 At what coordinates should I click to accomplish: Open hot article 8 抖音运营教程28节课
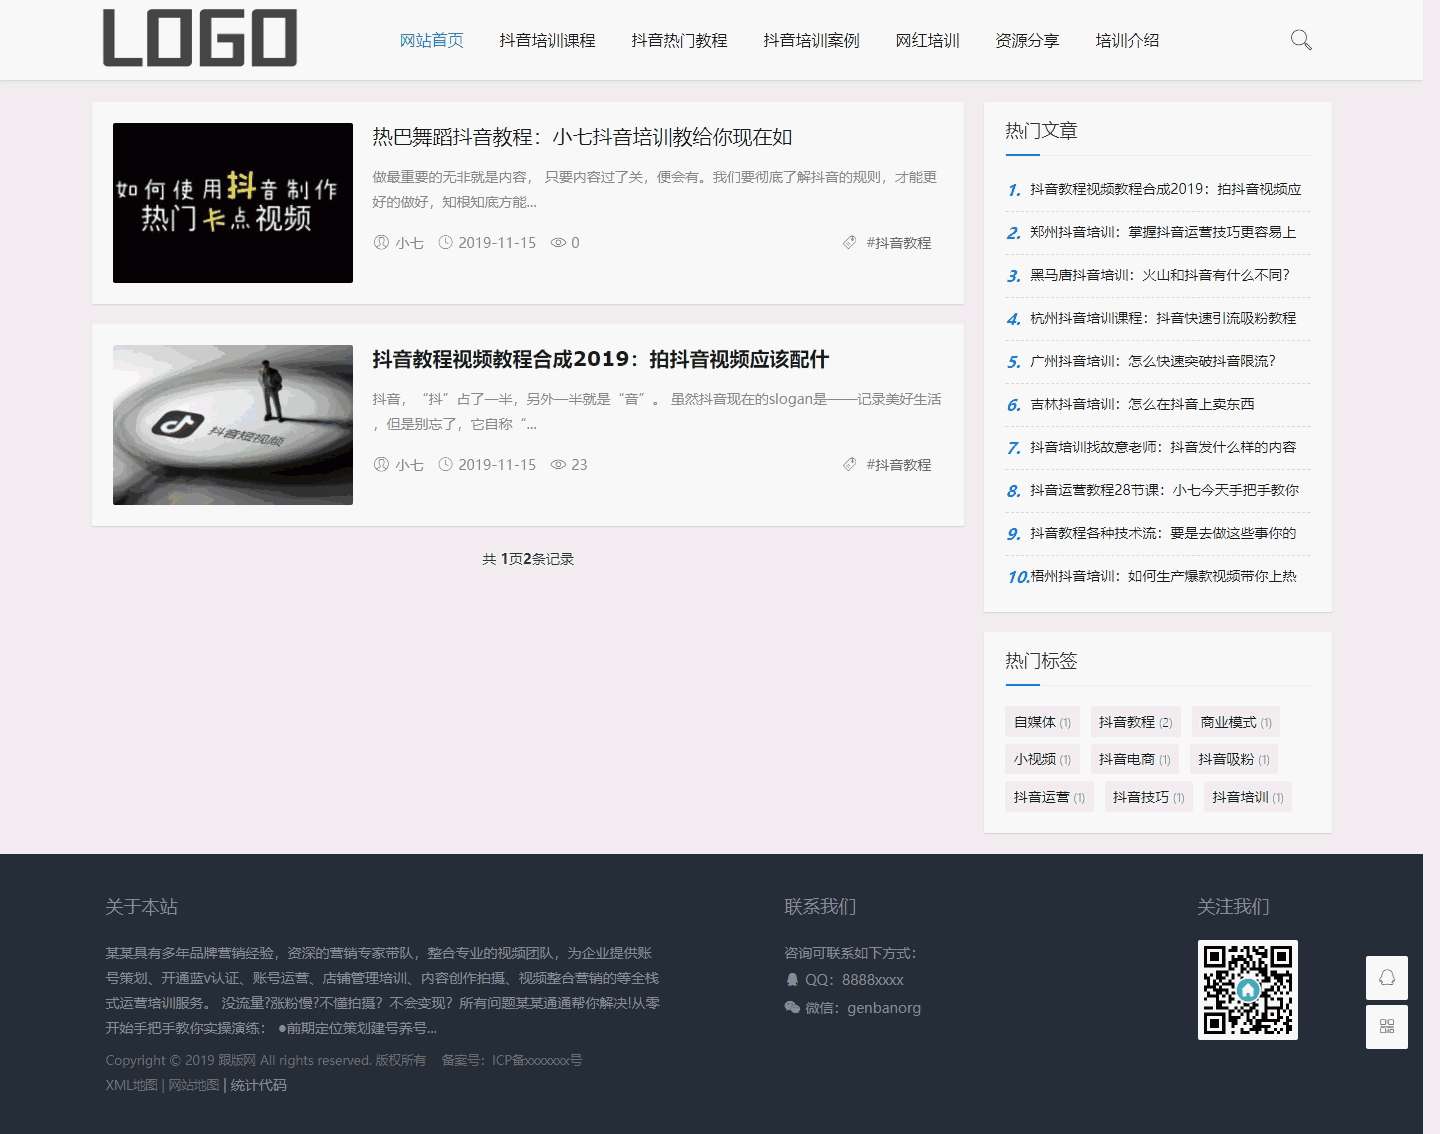1164,490
